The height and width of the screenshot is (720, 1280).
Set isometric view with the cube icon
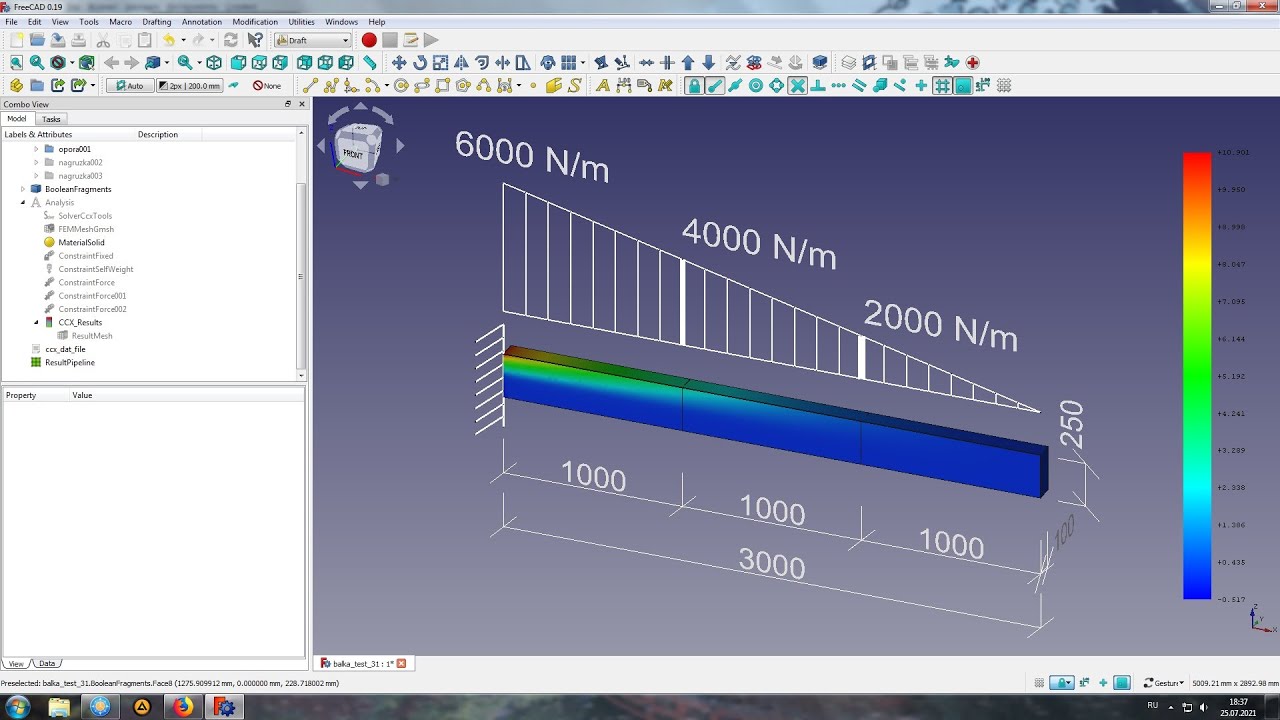tap(214, 63)
